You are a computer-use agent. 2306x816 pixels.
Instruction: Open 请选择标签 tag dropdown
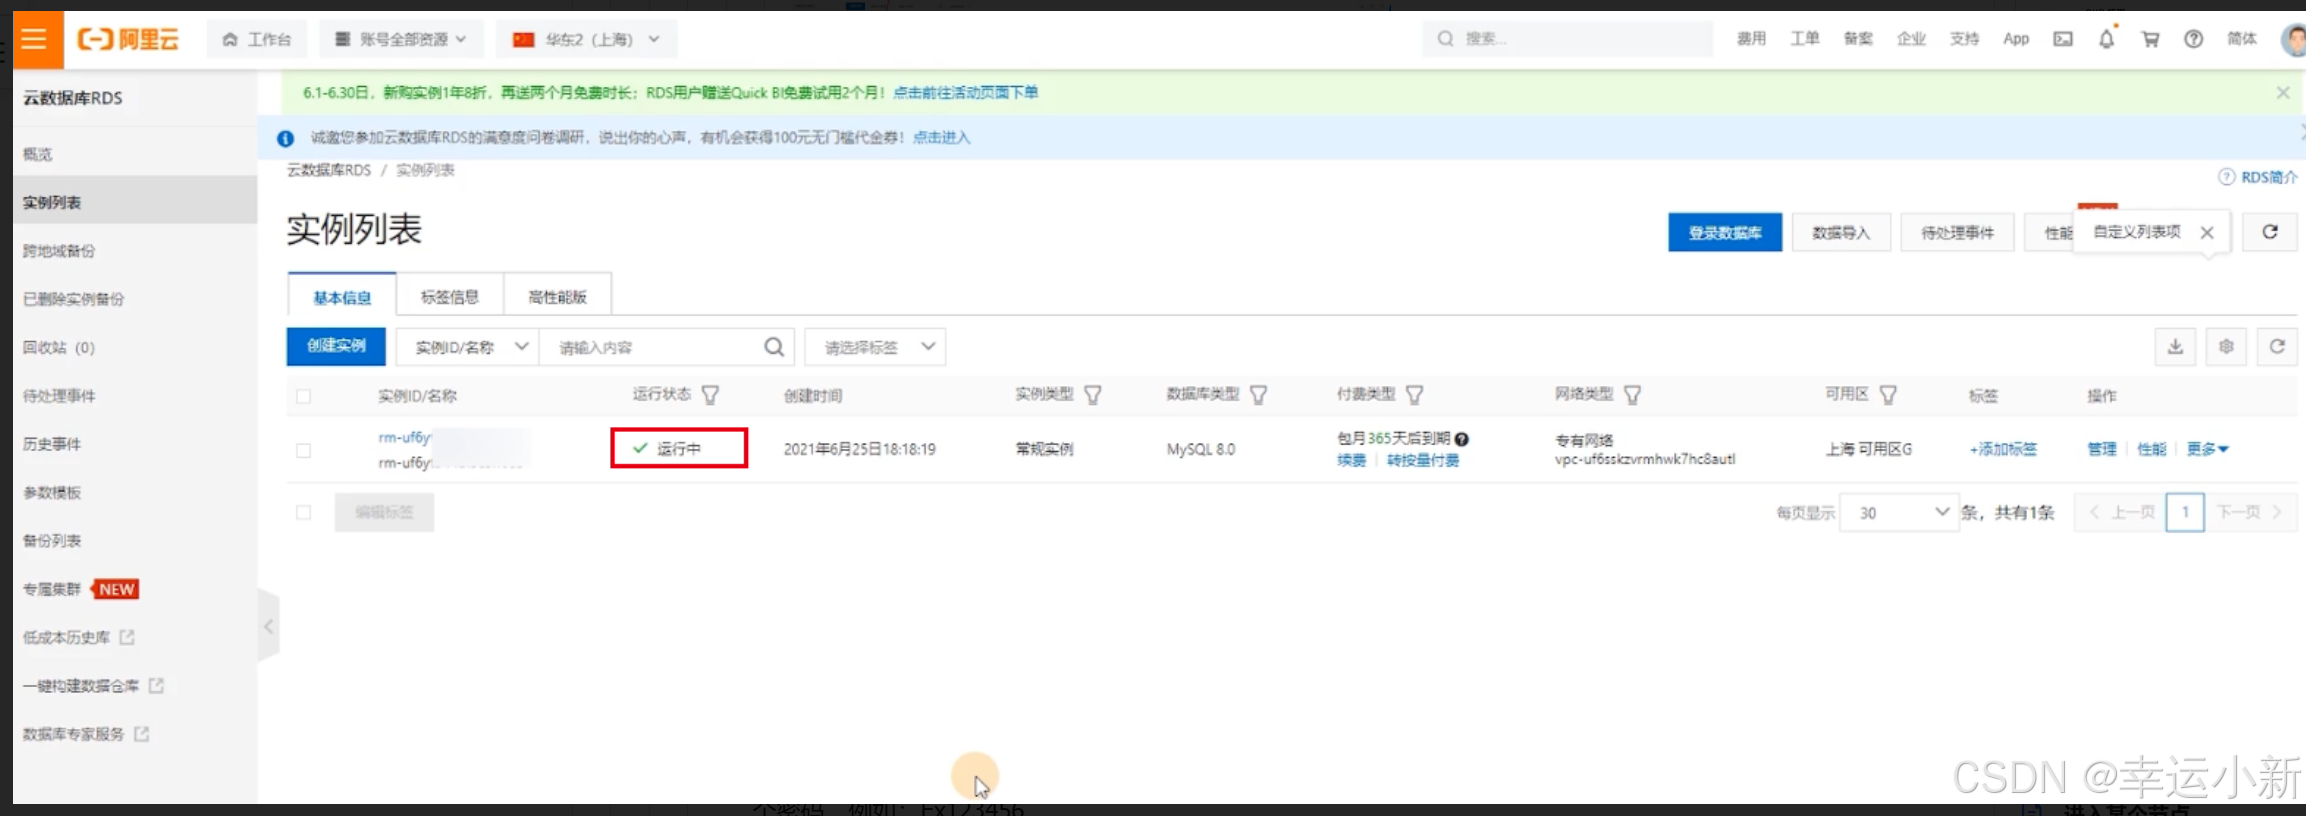[875, 347]
